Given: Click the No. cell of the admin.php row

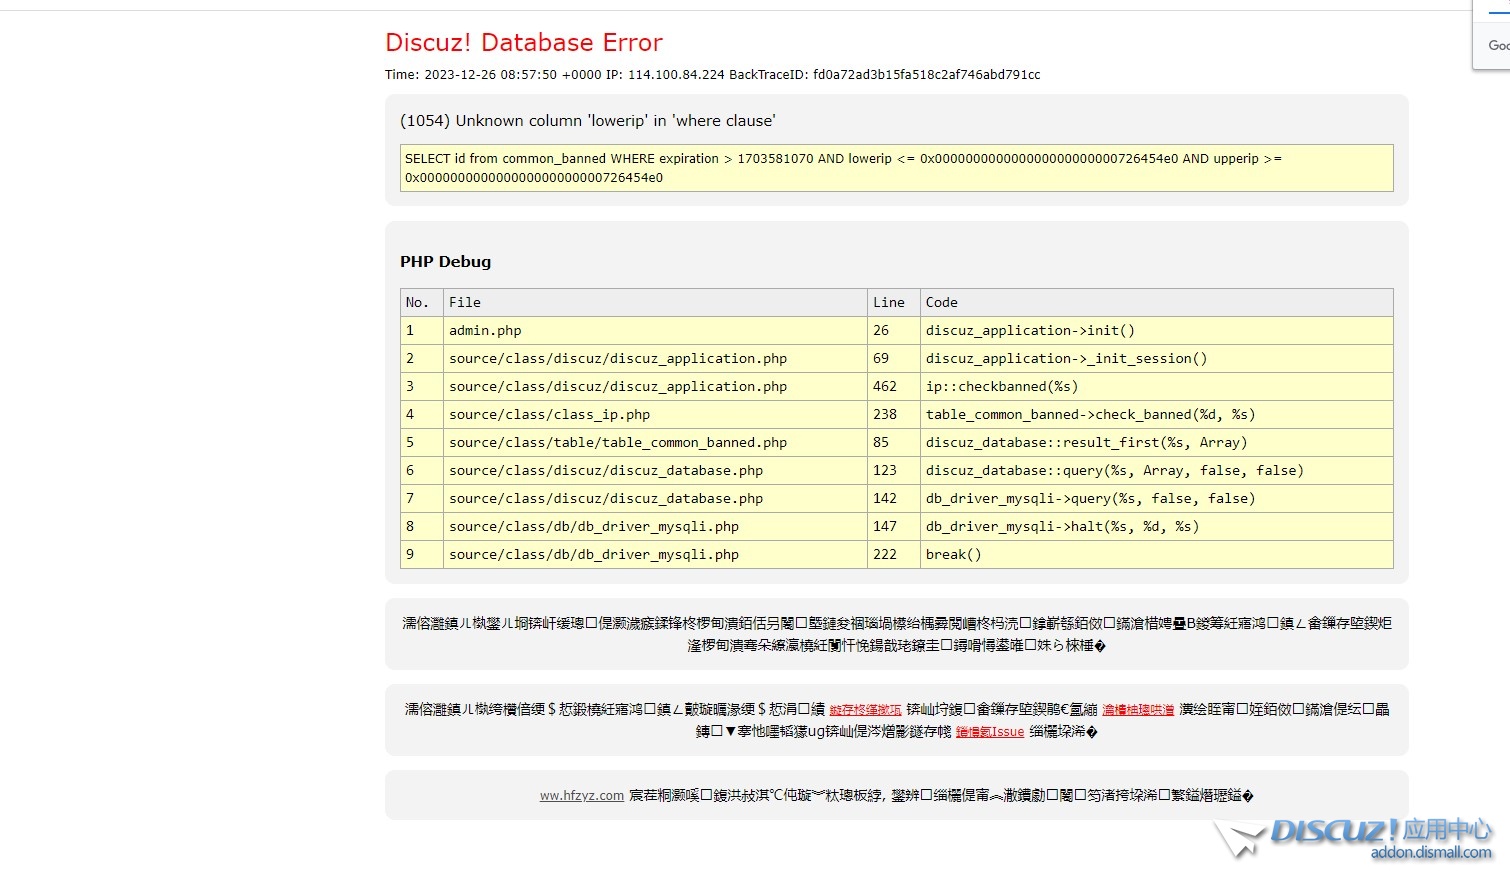Looking at the screenshot, I should 422,330.
